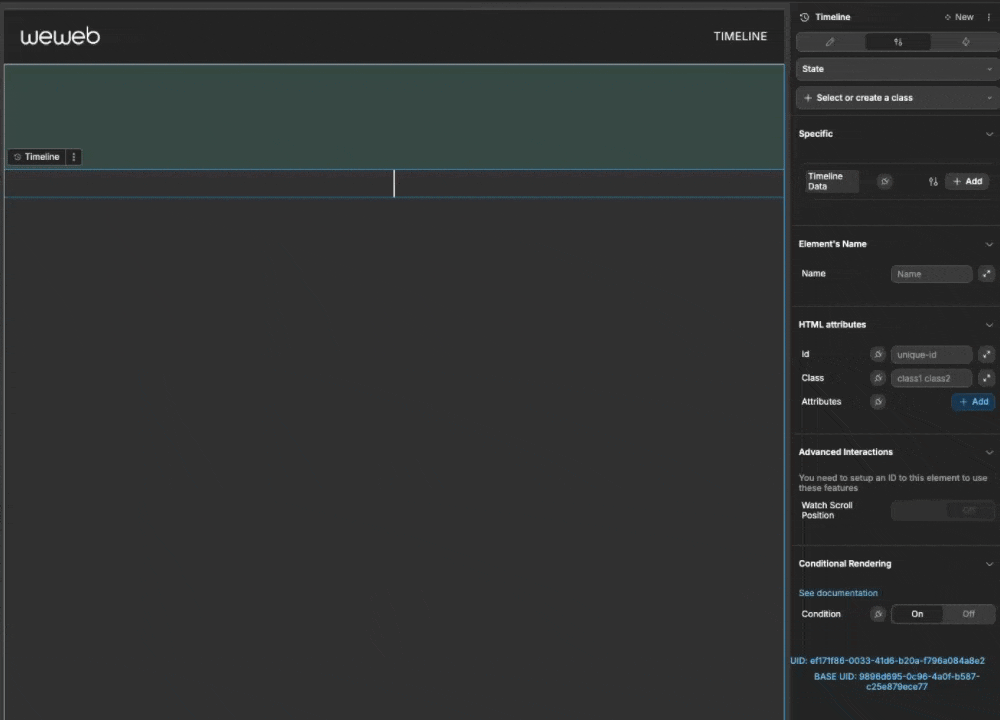
Task: Click the bind icon next to the Id field
Action: [878, 354]
